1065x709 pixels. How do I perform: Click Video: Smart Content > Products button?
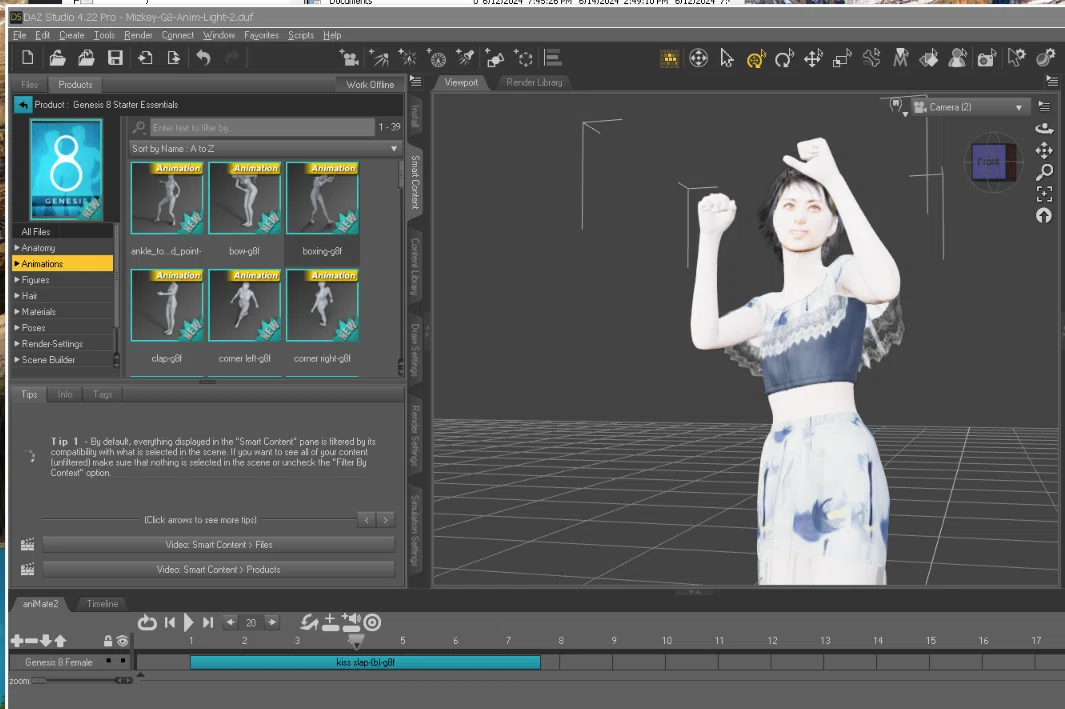pos(219,570)
